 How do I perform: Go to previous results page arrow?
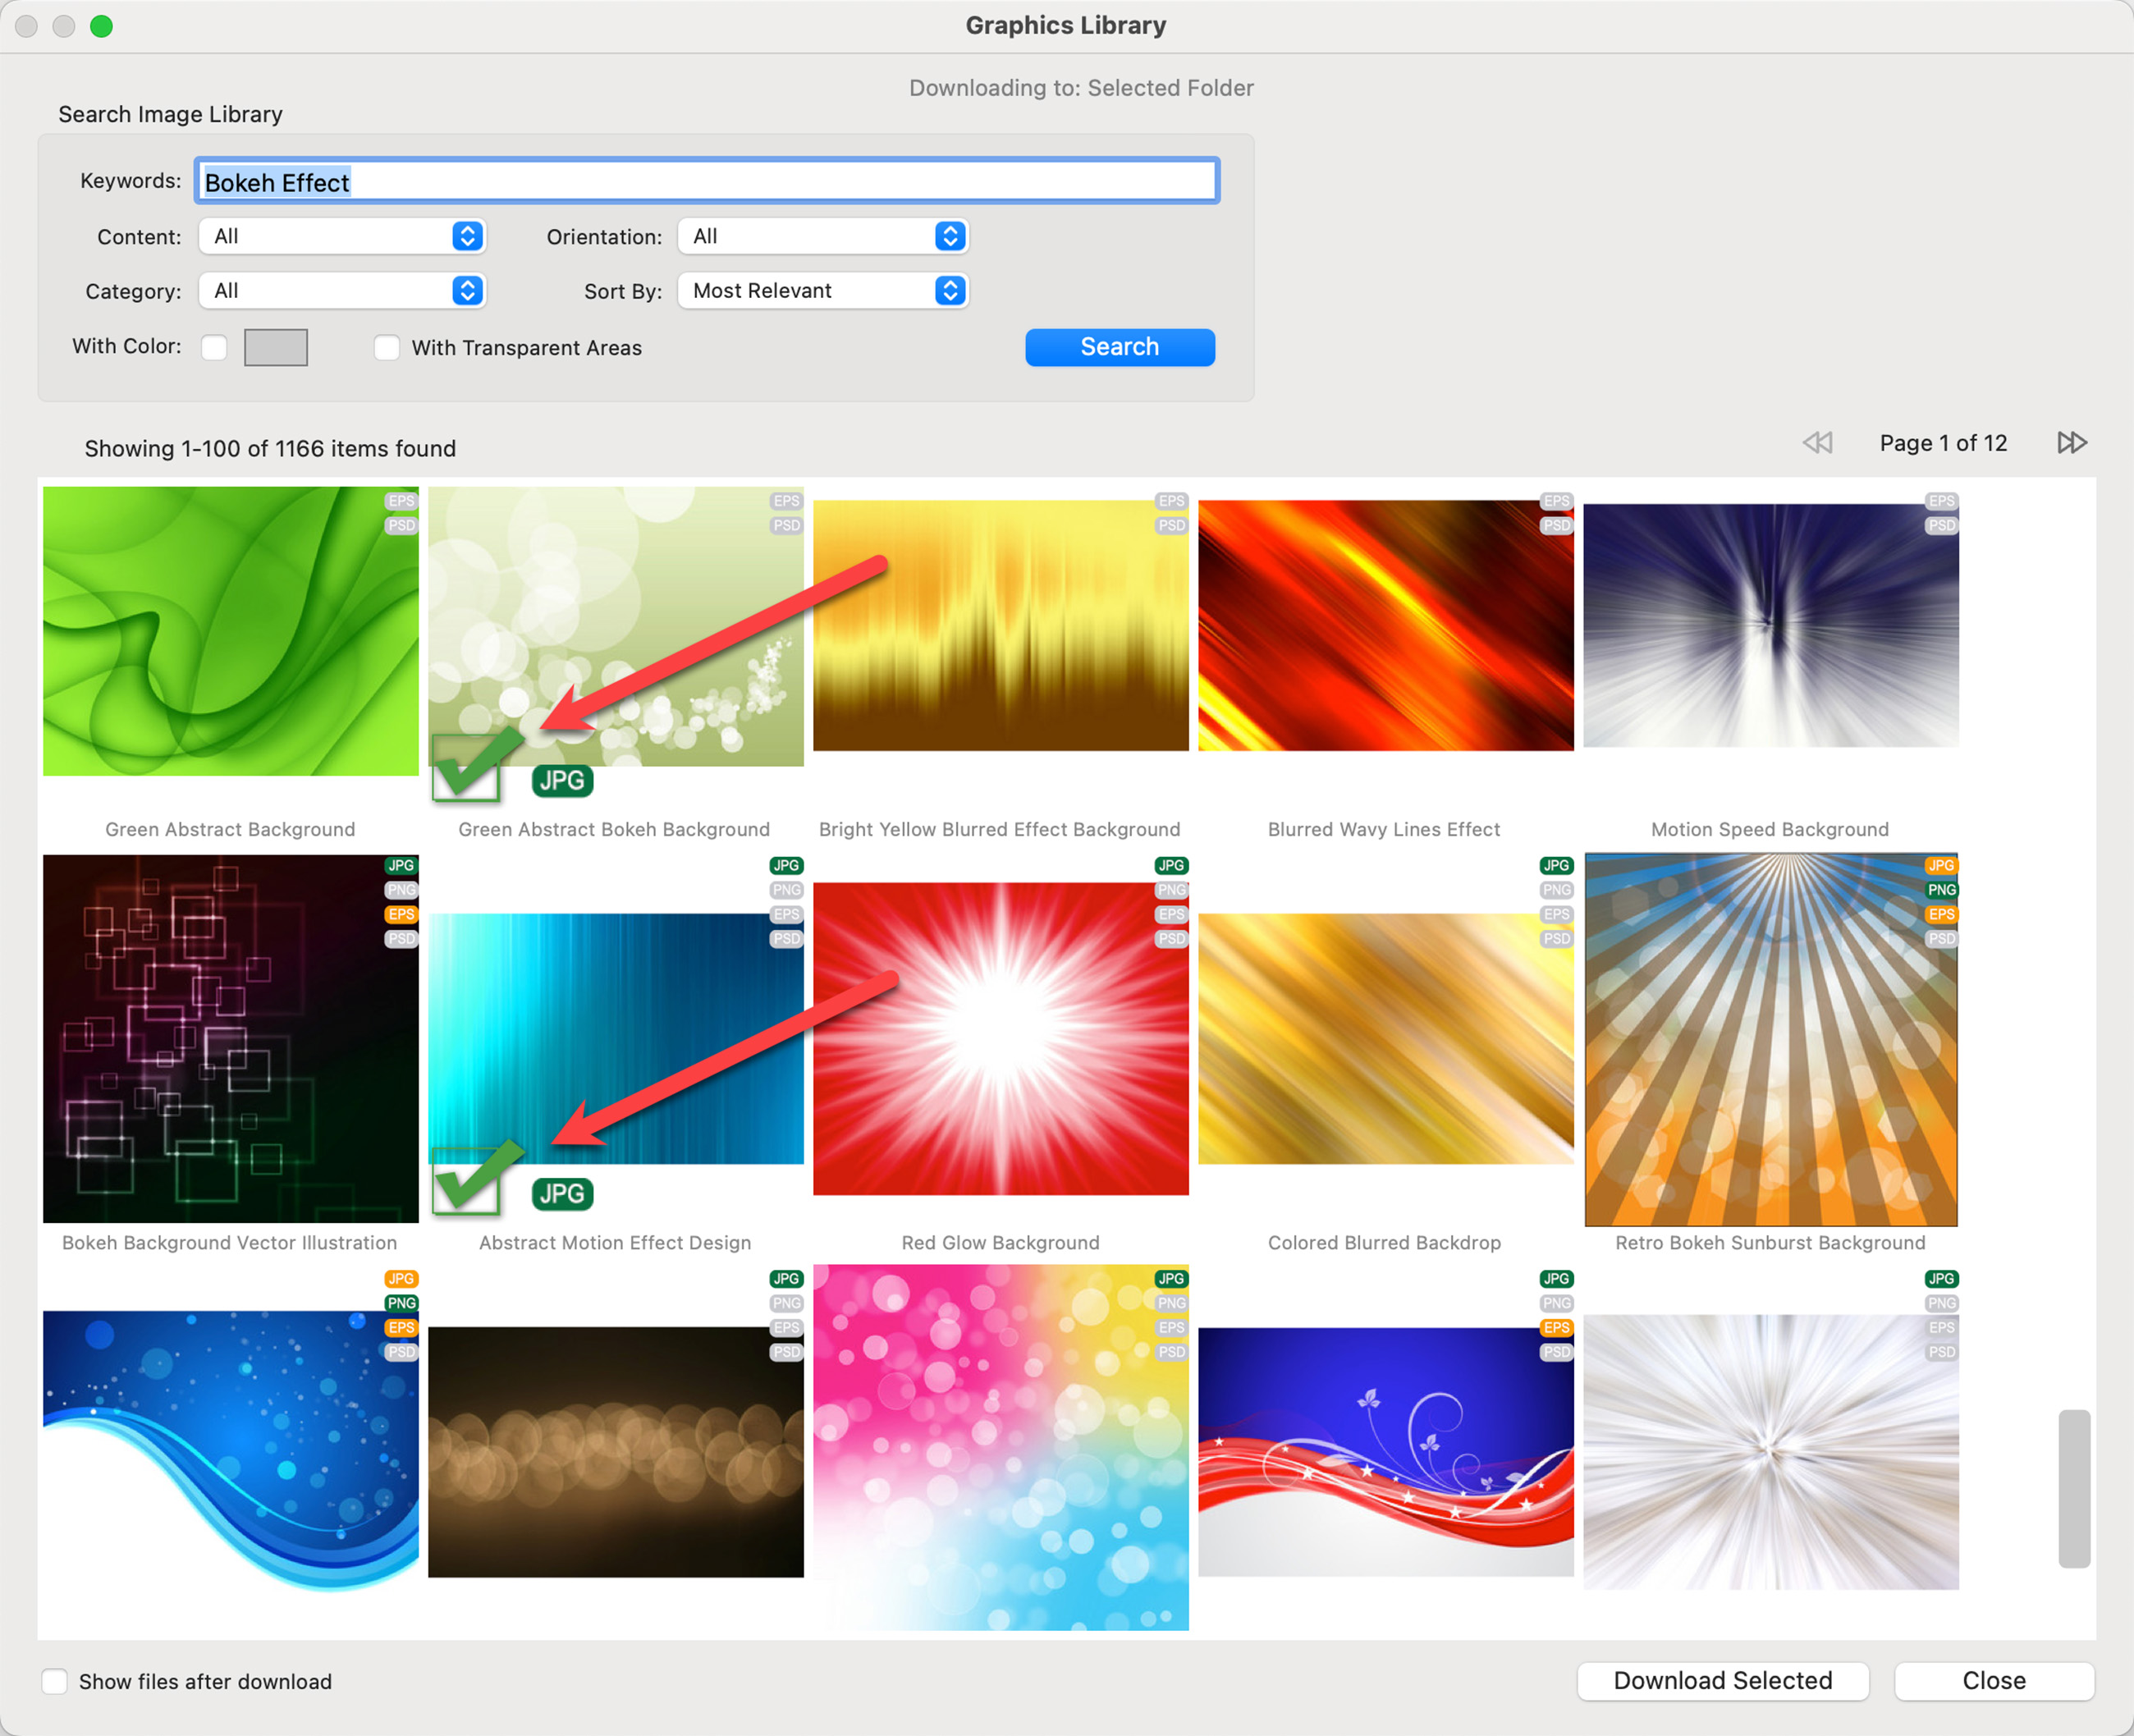(x=1817, y=443)
